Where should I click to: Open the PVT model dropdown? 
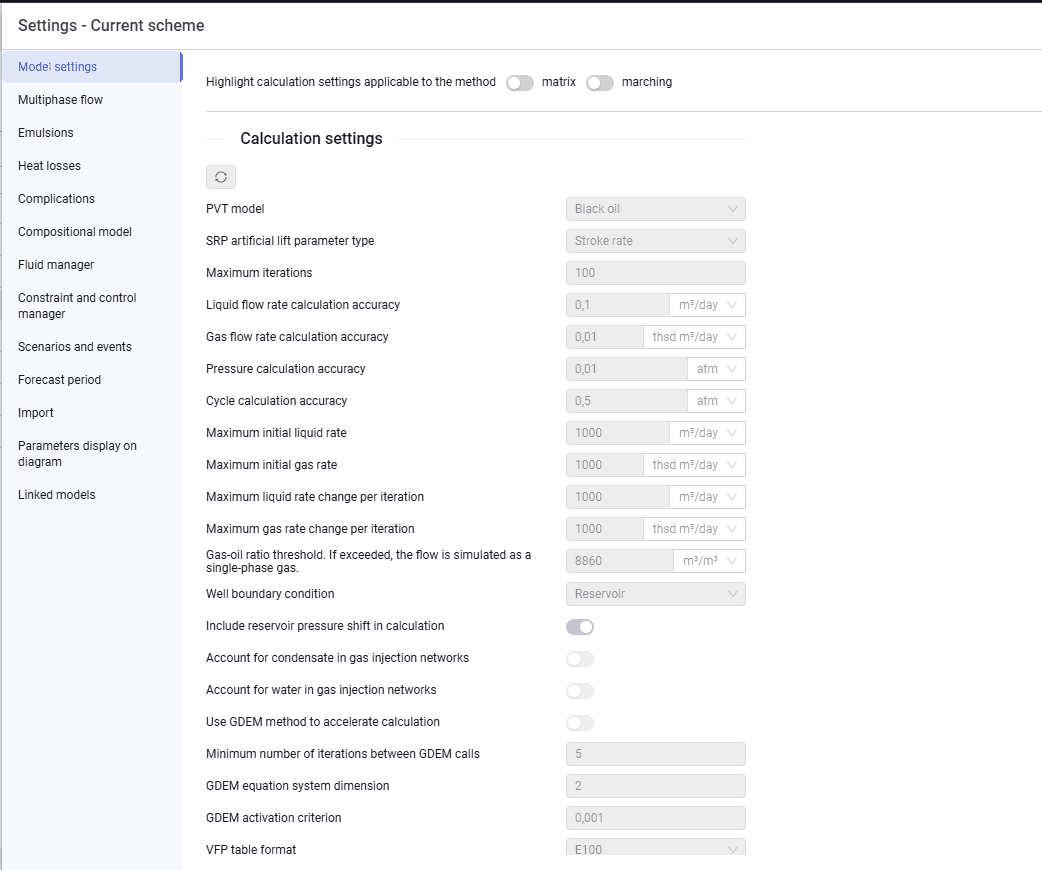pos(656,209)
